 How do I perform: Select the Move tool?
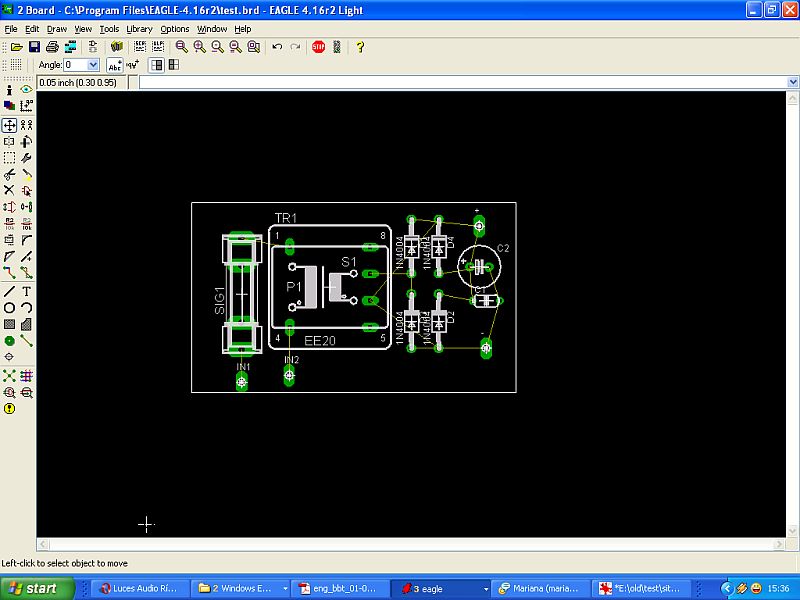[x=9, y=125]
